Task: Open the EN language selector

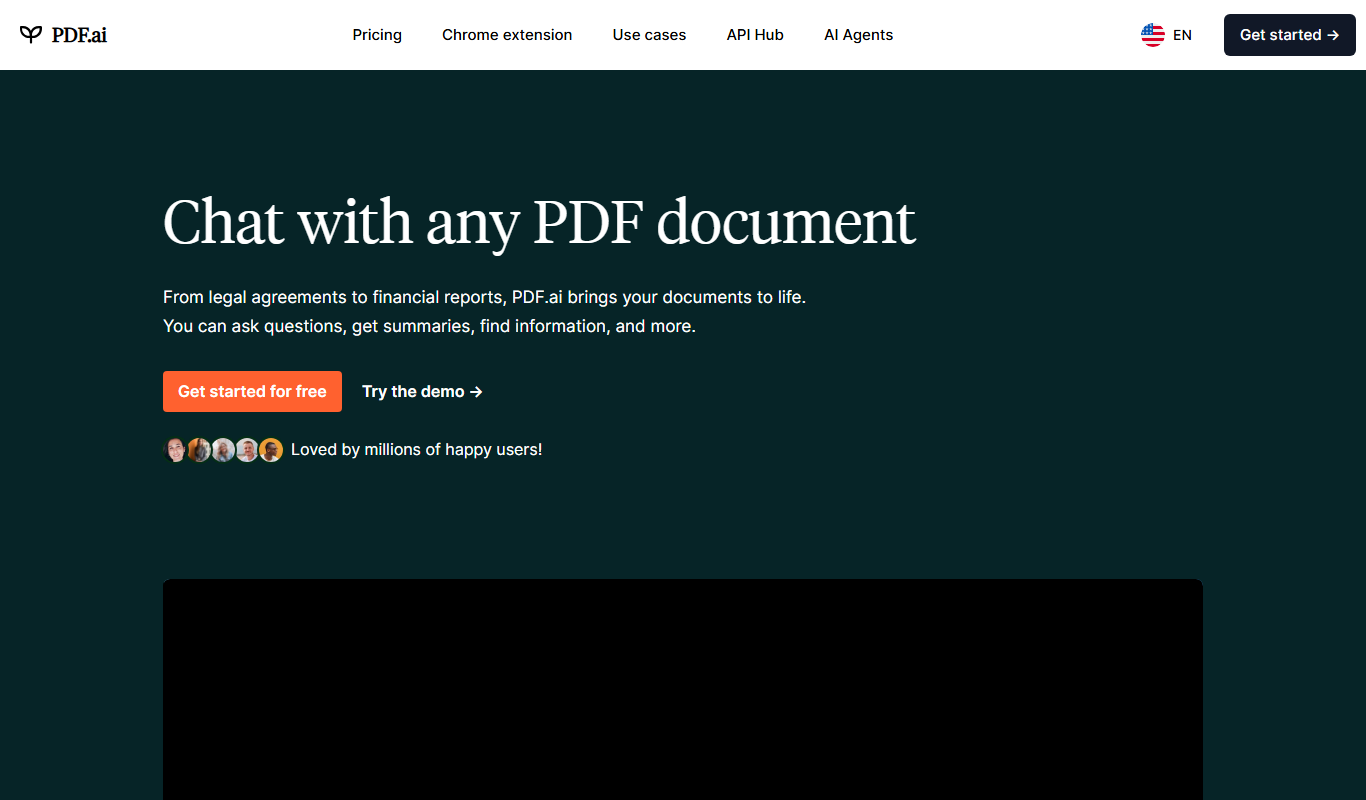Action: (1182, 35)
